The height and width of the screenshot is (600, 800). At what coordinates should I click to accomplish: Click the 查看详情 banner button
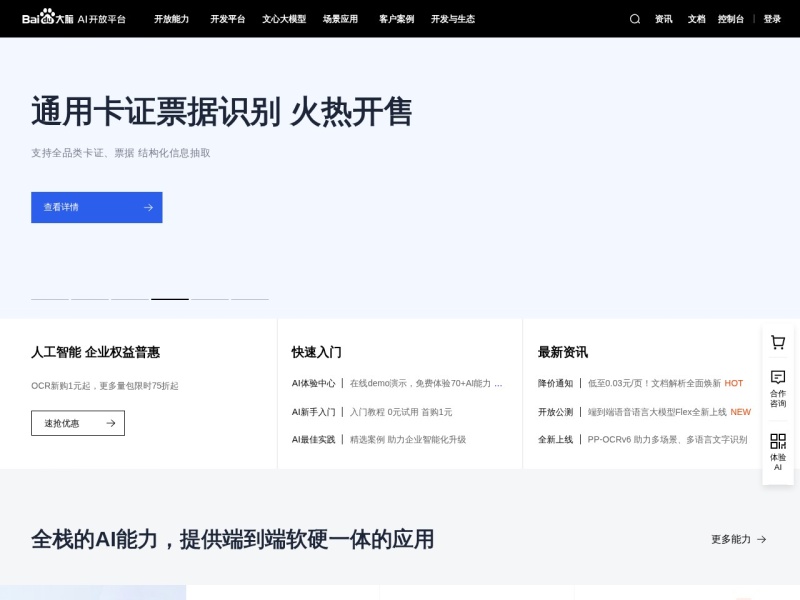97,207
